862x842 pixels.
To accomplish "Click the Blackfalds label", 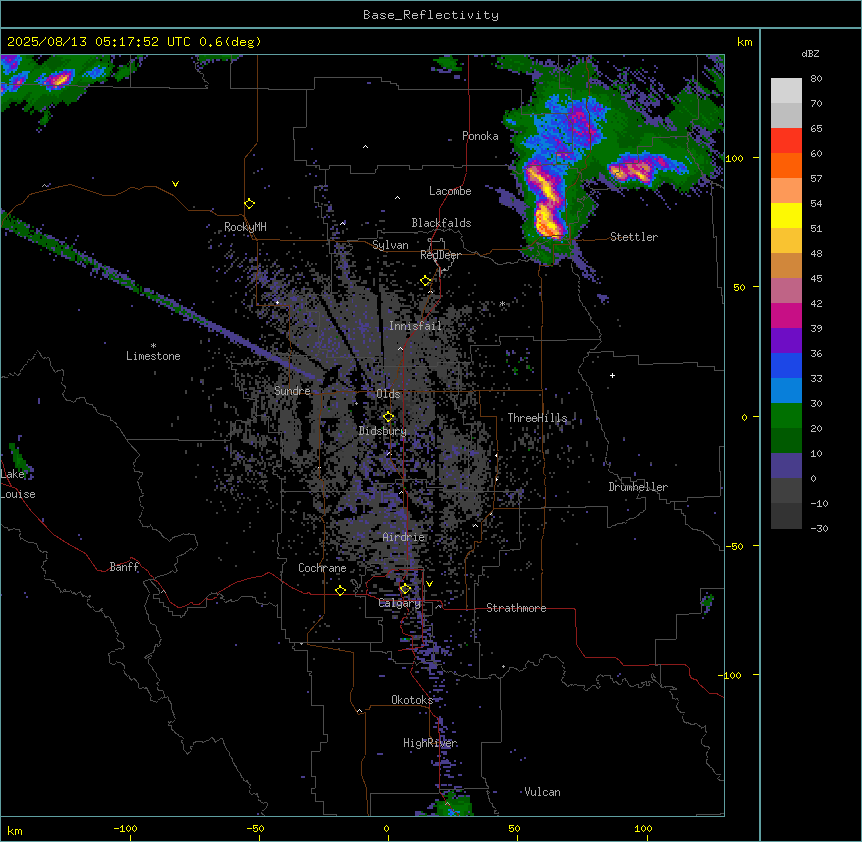I will click(x=441, y=223).
